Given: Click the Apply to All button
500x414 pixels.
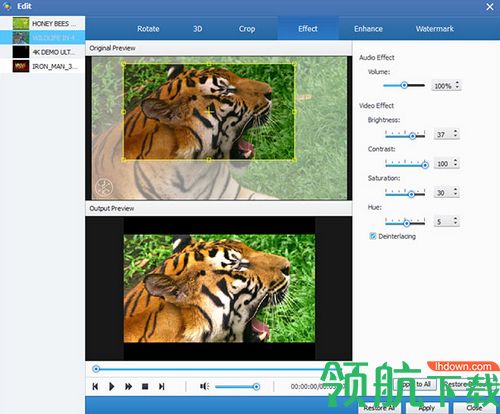Looking at the screenshot, I should (415, 384).
